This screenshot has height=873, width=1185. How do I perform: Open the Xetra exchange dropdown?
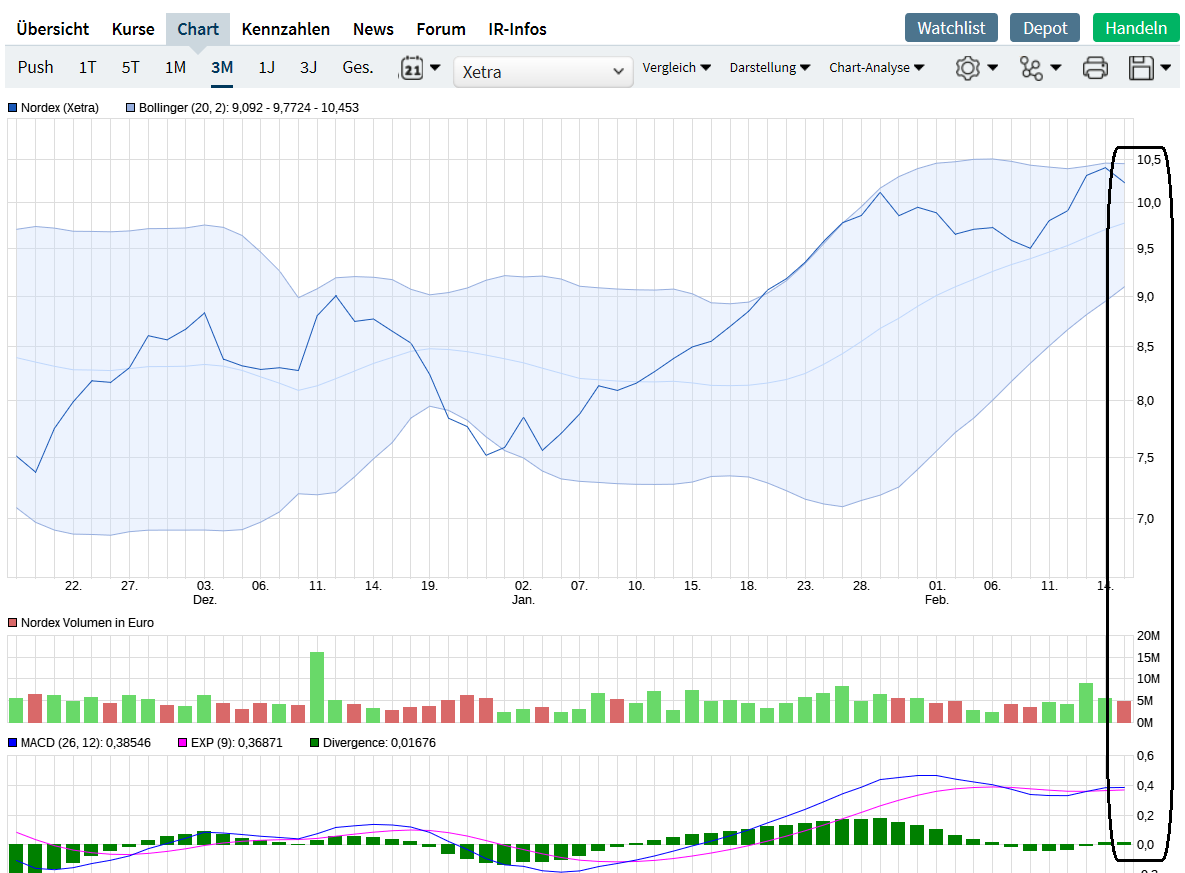543,72
